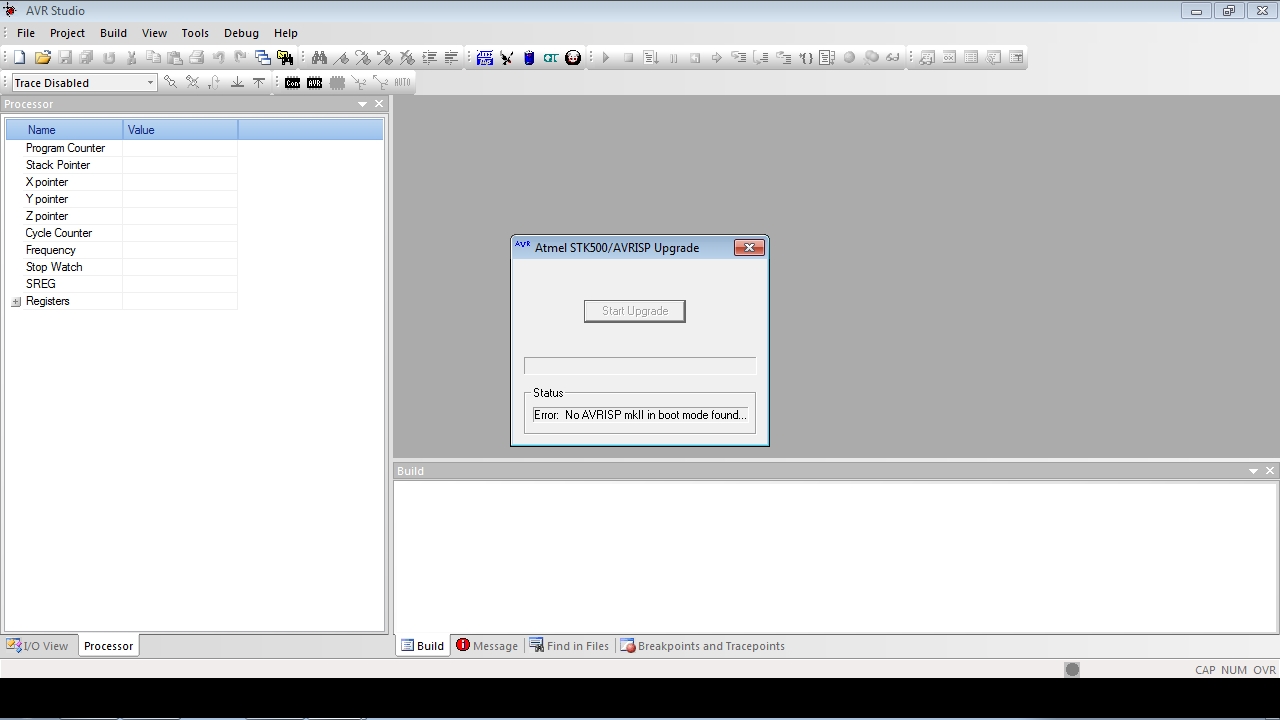Open the Project menu
Viewport: 1280px width, 720px height.
[68, 33]
